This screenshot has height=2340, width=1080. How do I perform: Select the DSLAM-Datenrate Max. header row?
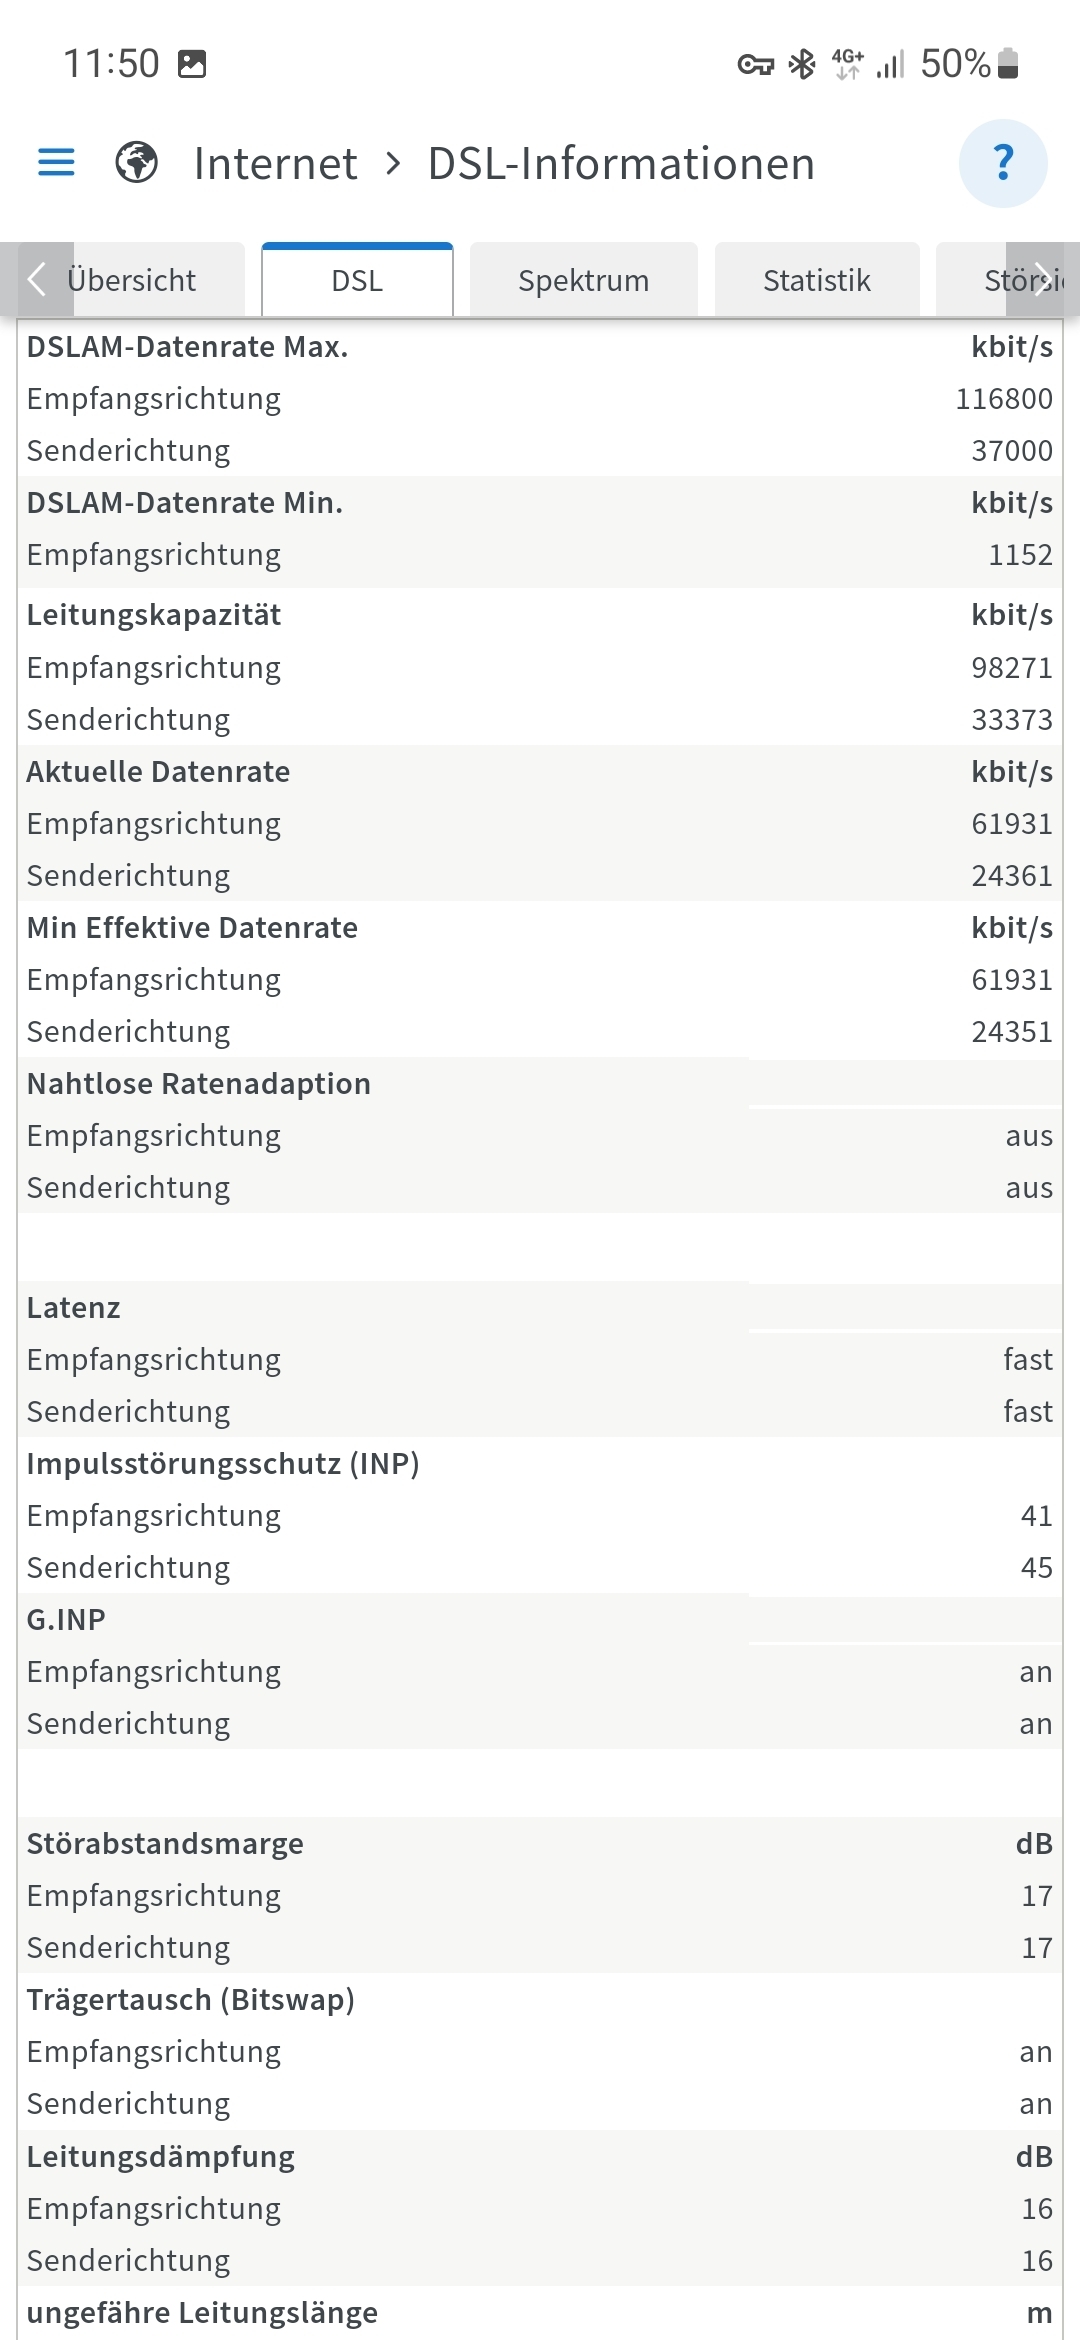click(x=187, y=347)
